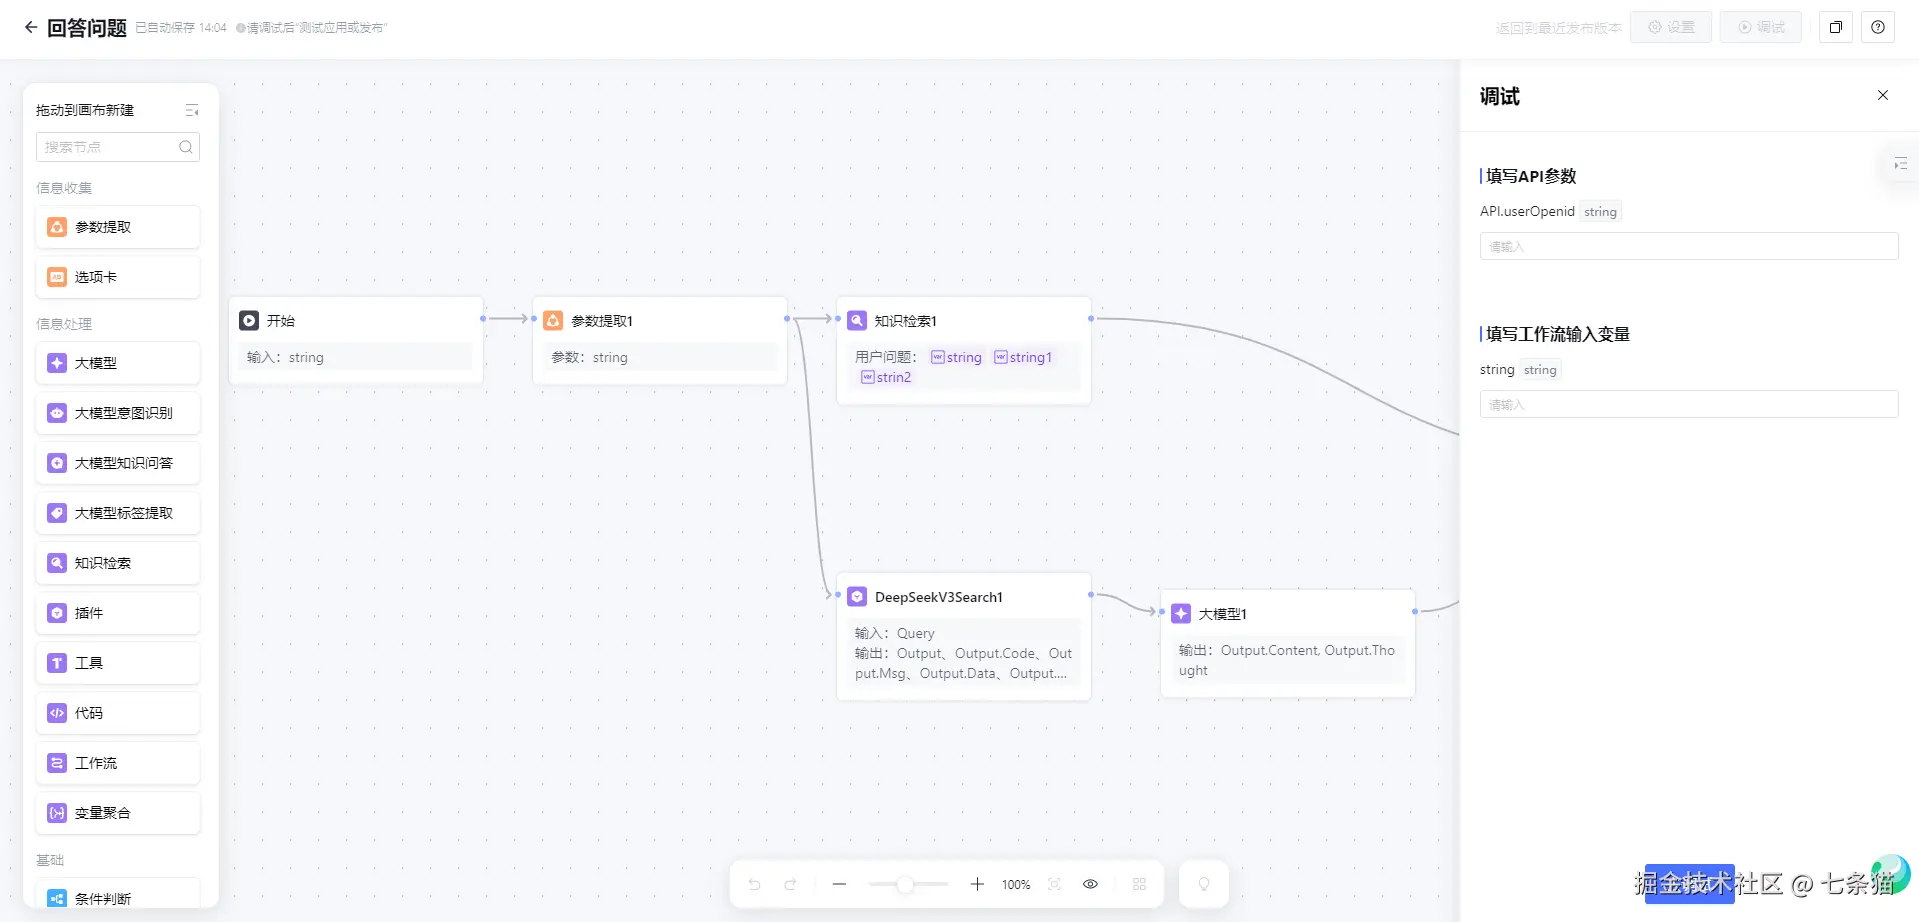
Task: Open the help question-mark icon
Action: 1878,28
